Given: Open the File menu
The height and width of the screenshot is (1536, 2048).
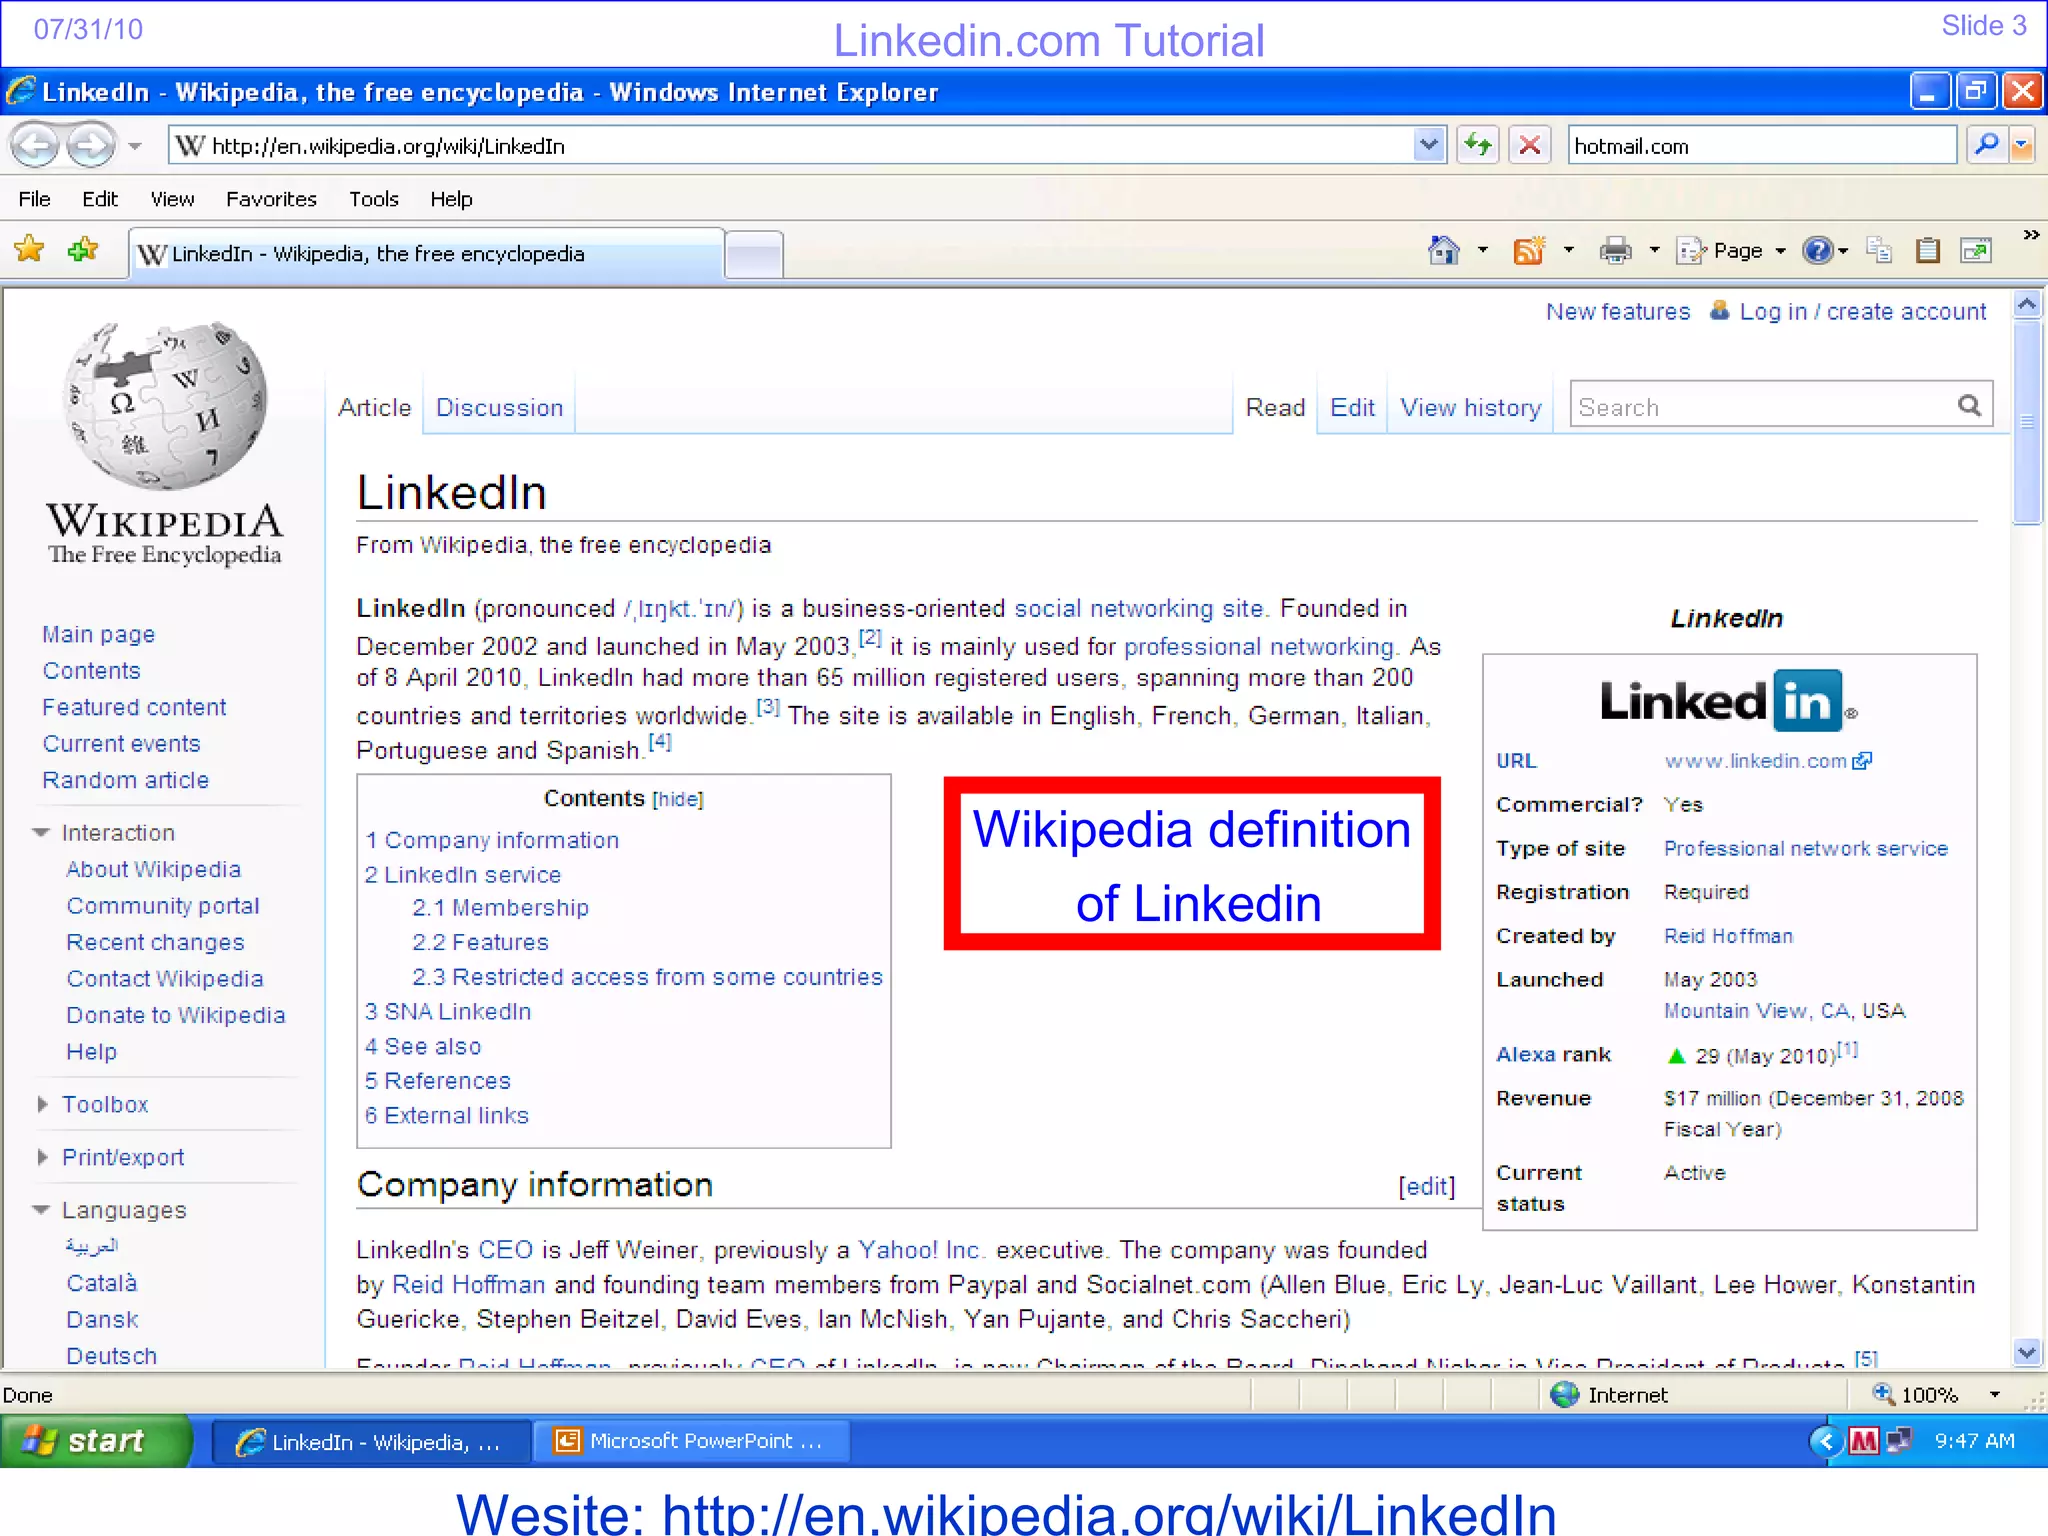Looking at the screenshot, I should pos(34,199).
